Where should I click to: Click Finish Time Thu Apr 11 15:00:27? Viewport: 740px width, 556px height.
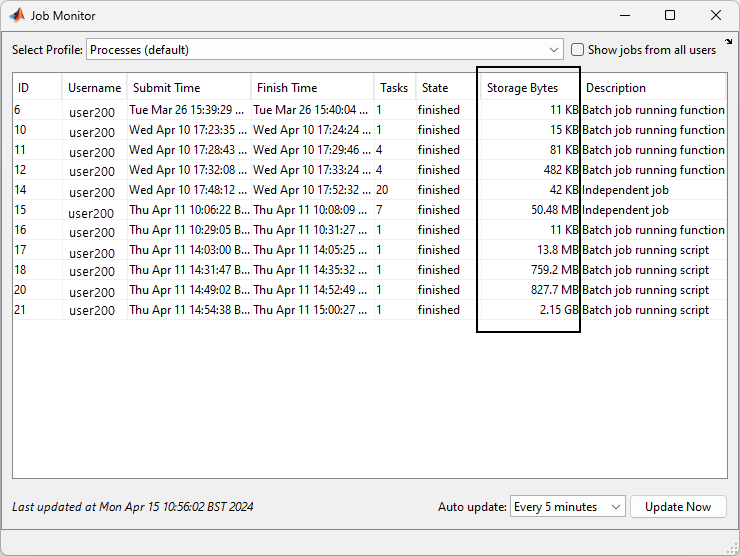click(x=311, y=310)
